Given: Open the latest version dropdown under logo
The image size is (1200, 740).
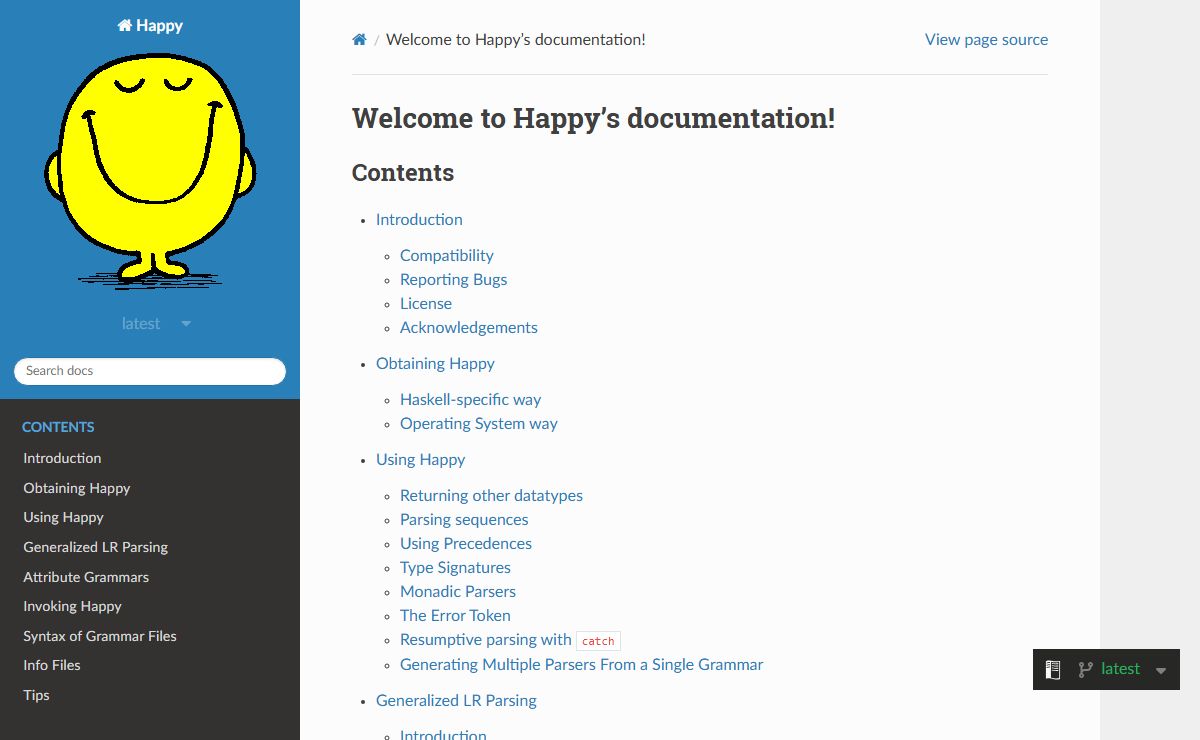Looking at the screenshot, I should [155, 324].
